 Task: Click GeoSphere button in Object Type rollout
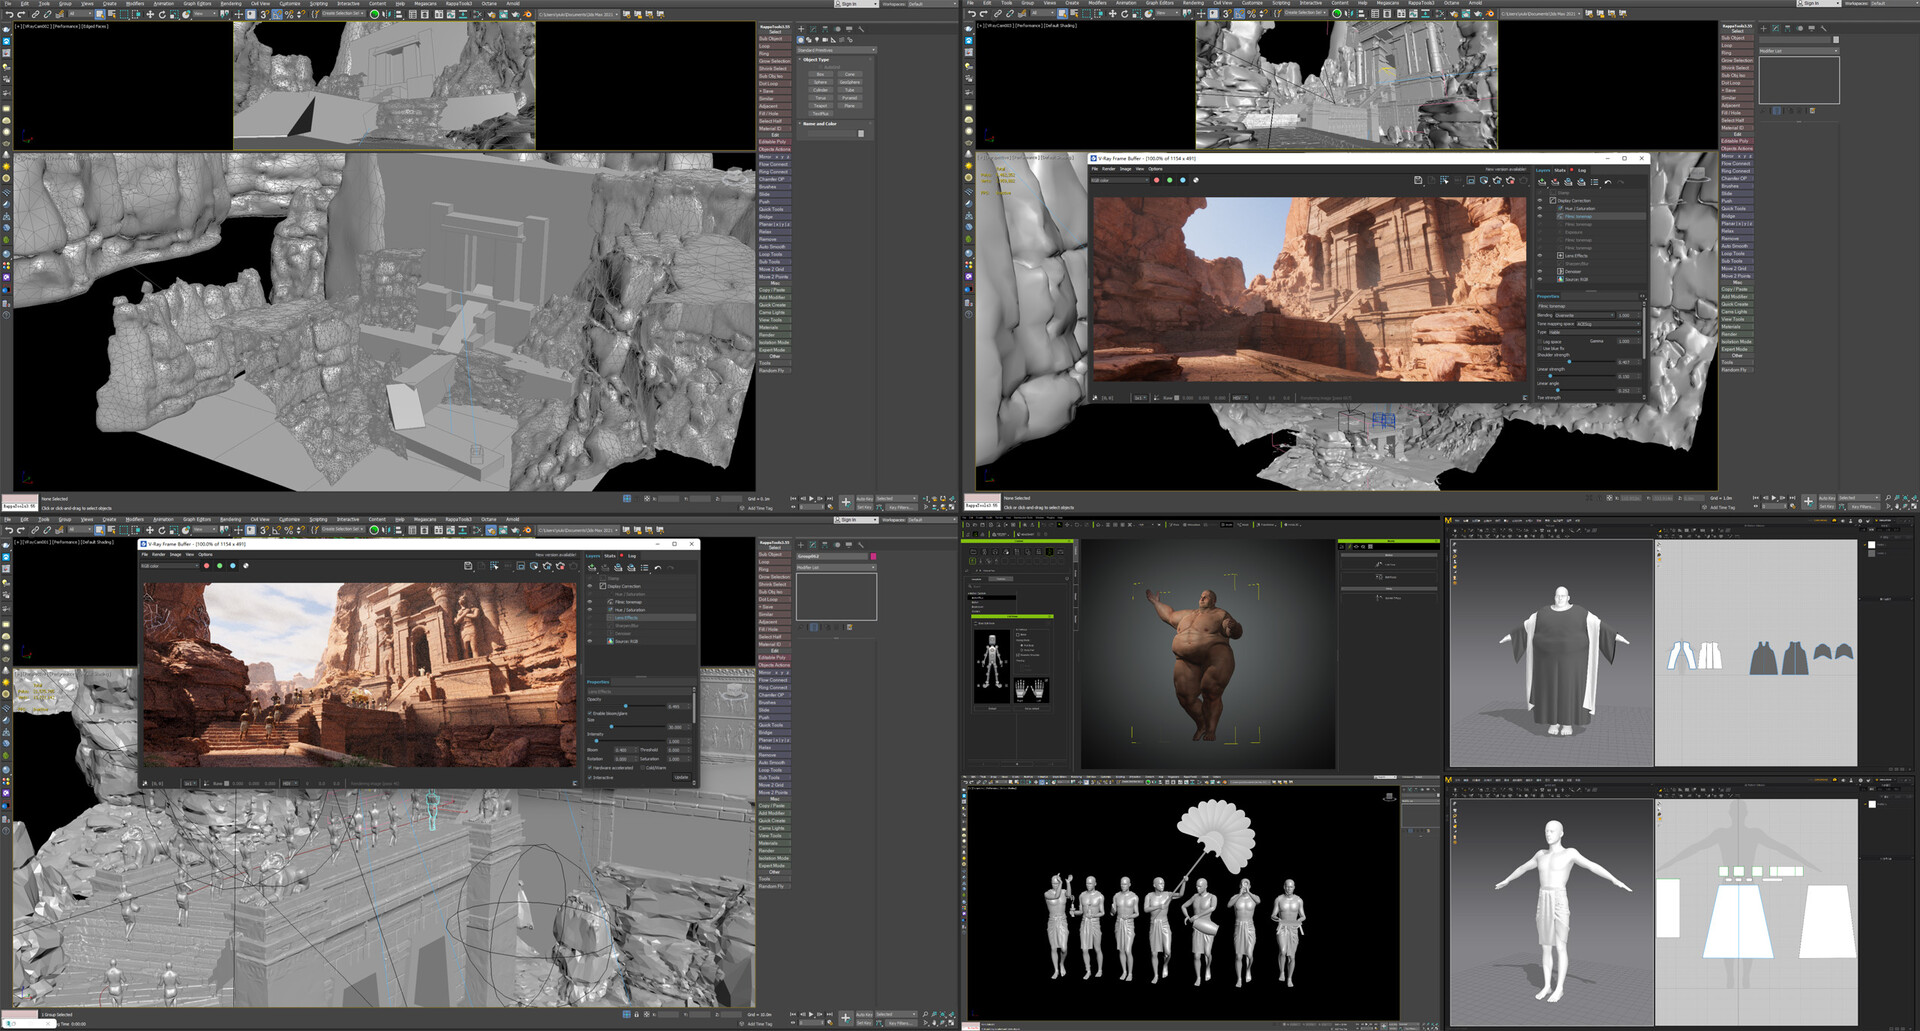[850, 82]
